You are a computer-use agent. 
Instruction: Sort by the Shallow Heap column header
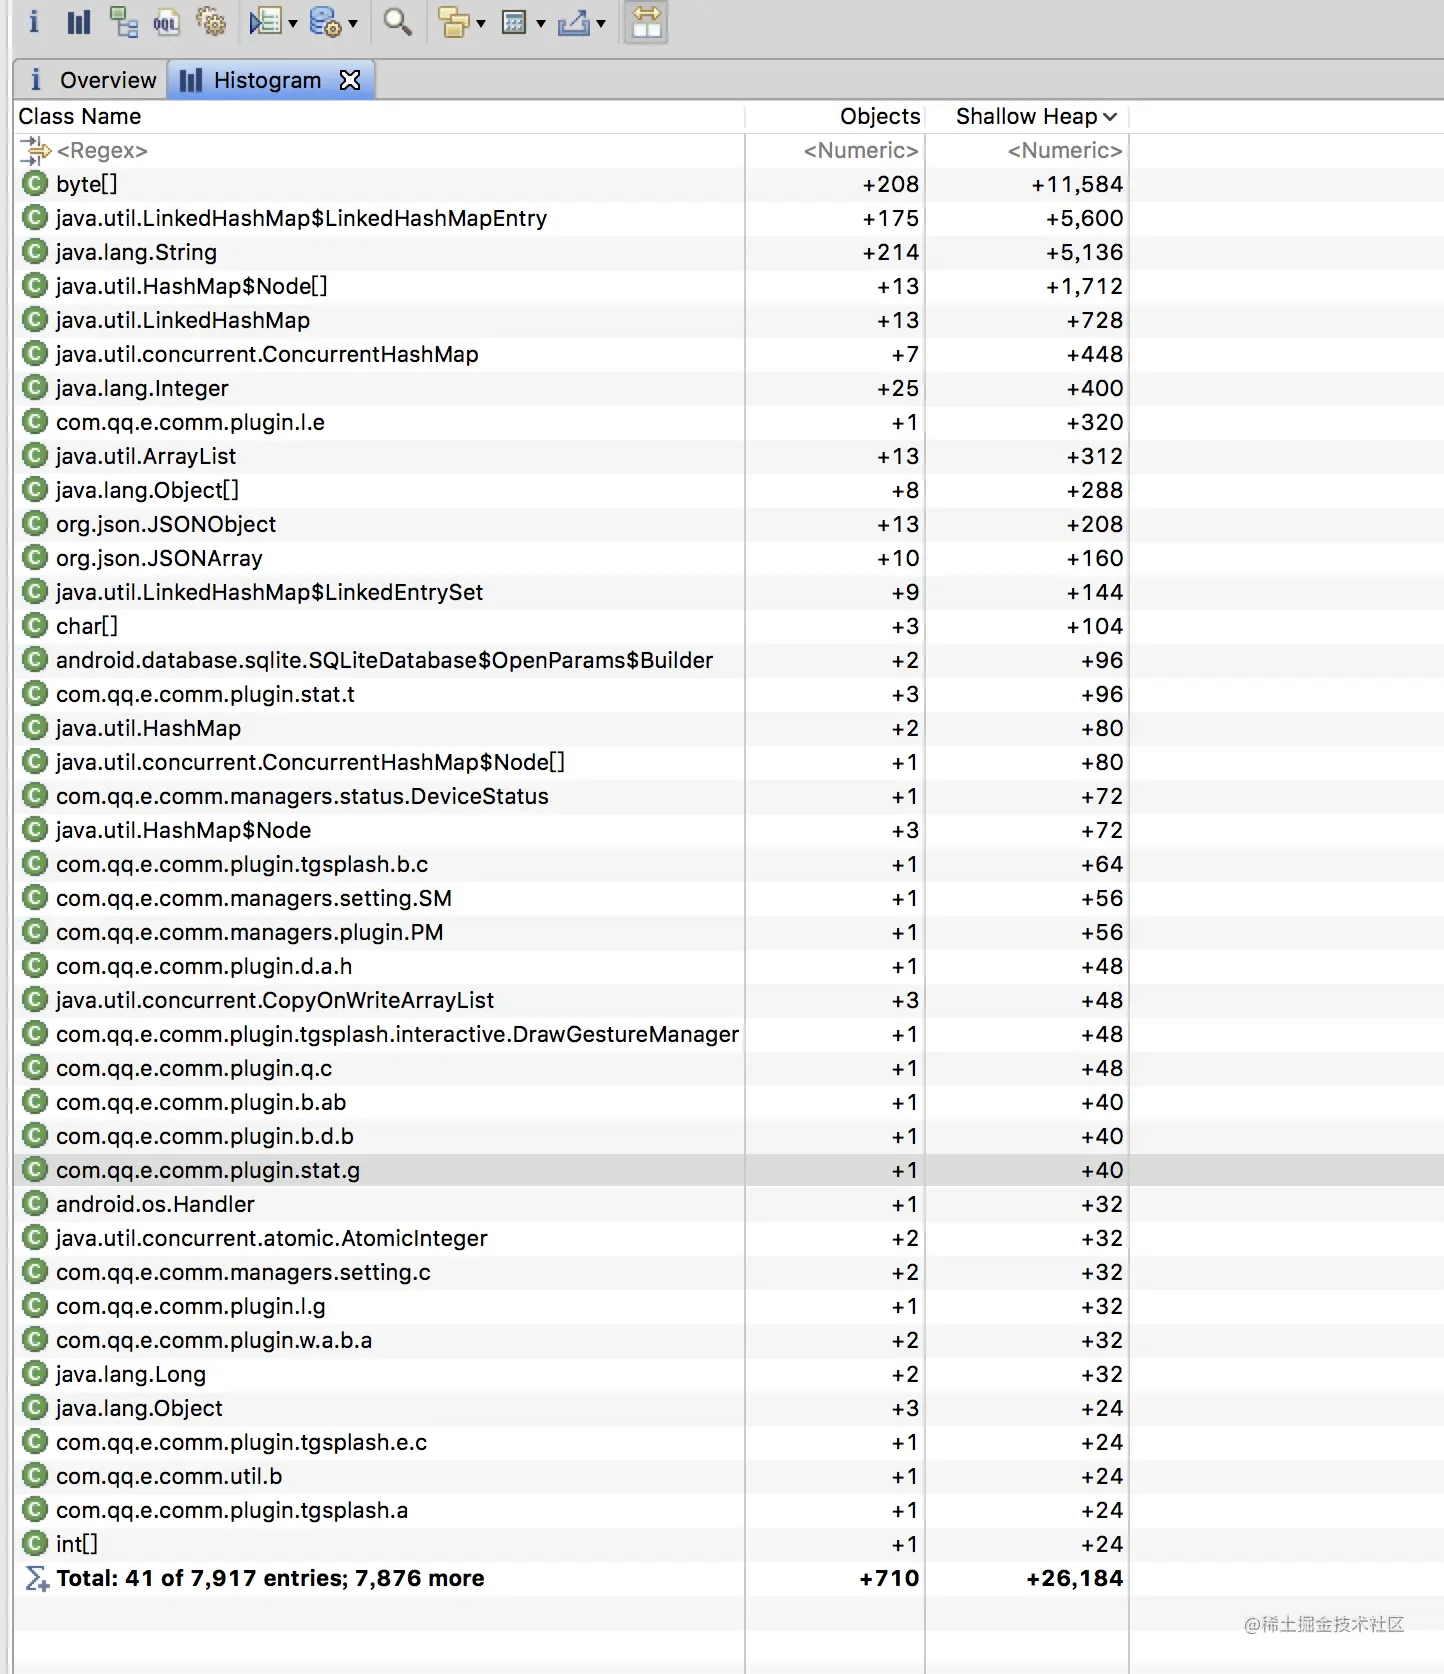click(1026, 117)
